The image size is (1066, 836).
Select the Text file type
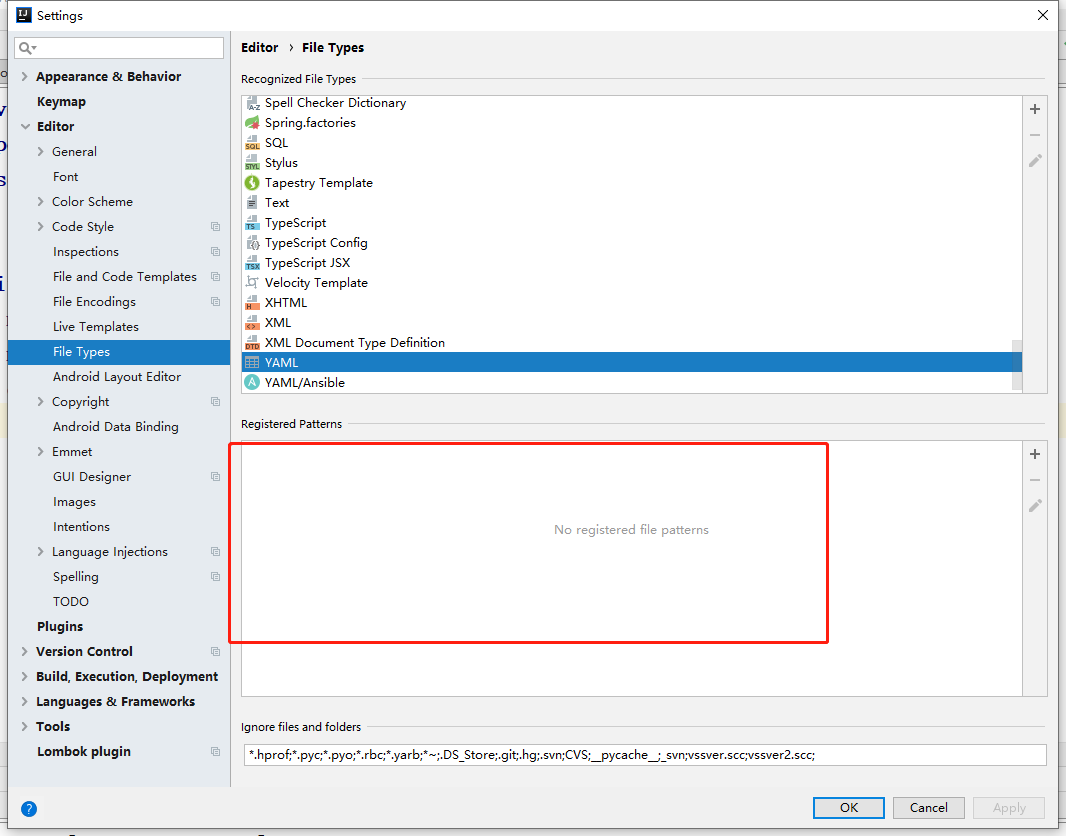tap(277, 203)
